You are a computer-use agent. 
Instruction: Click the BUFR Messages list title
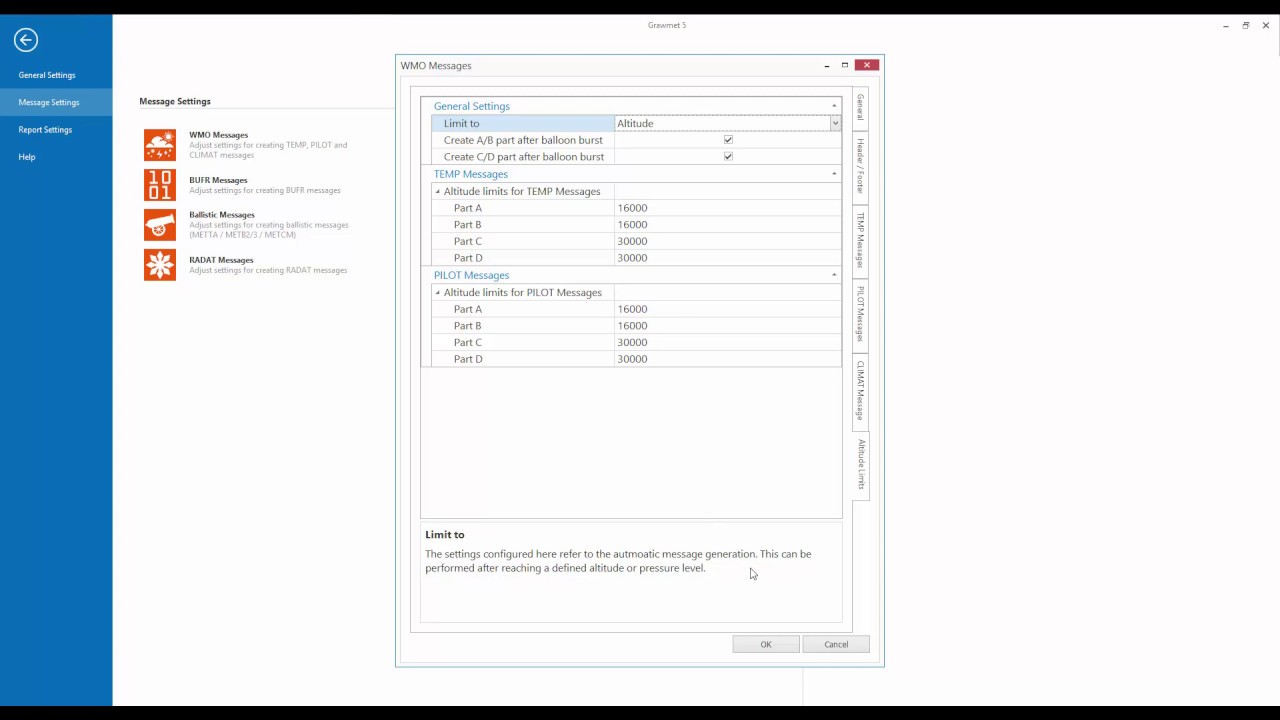click(x=218, y=180)
